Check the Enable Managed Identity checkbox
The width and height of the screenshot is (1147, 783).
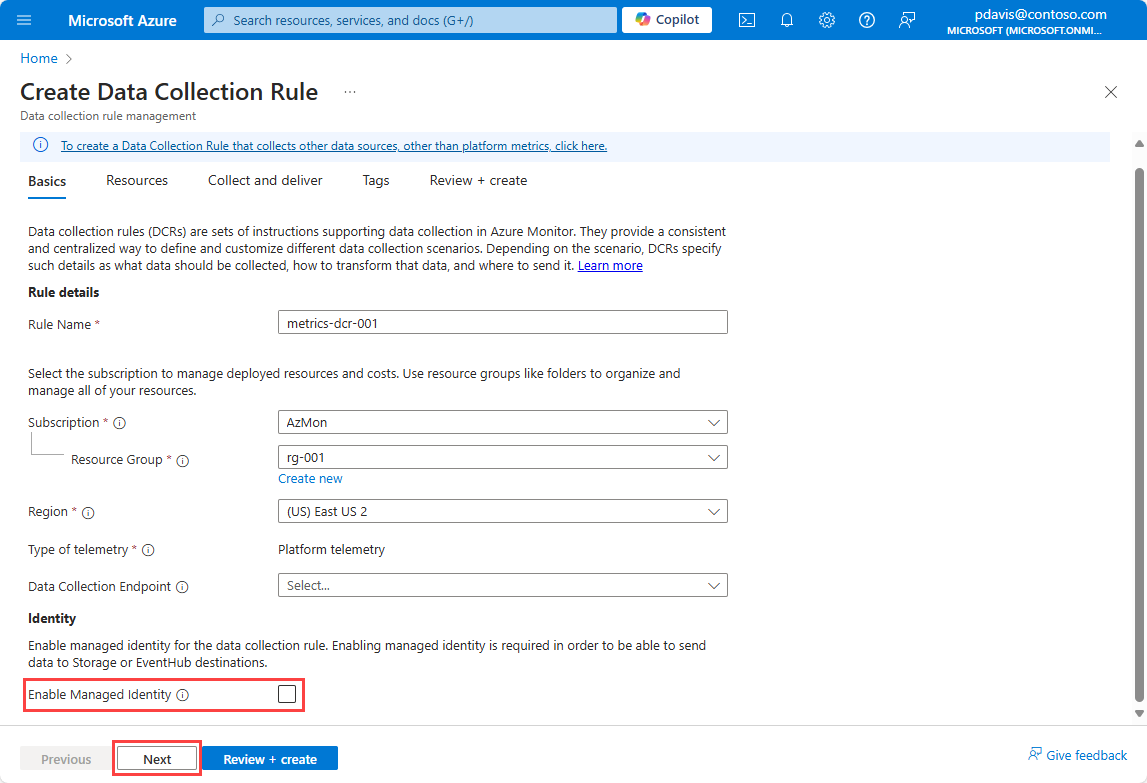point(287,694)
